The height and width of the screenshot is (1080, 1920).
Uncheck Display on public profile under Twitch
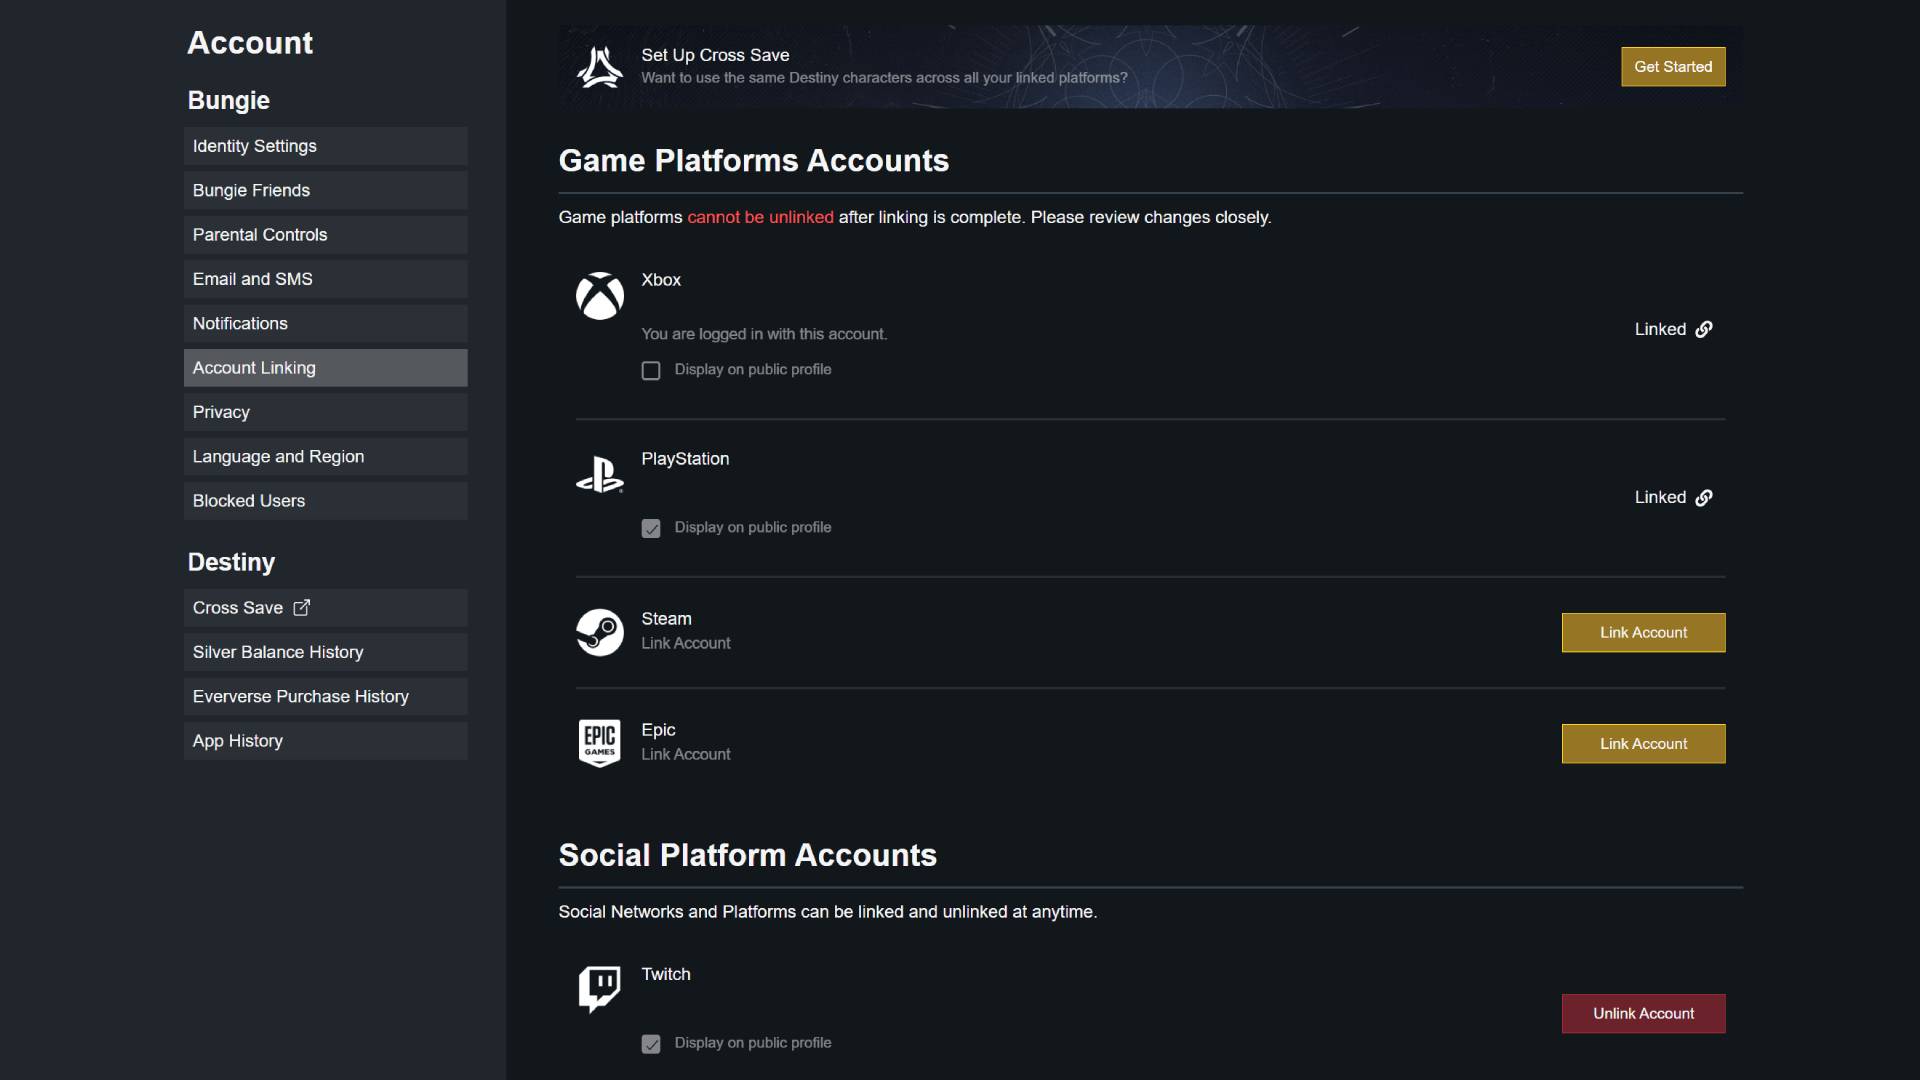point(651,1044)
